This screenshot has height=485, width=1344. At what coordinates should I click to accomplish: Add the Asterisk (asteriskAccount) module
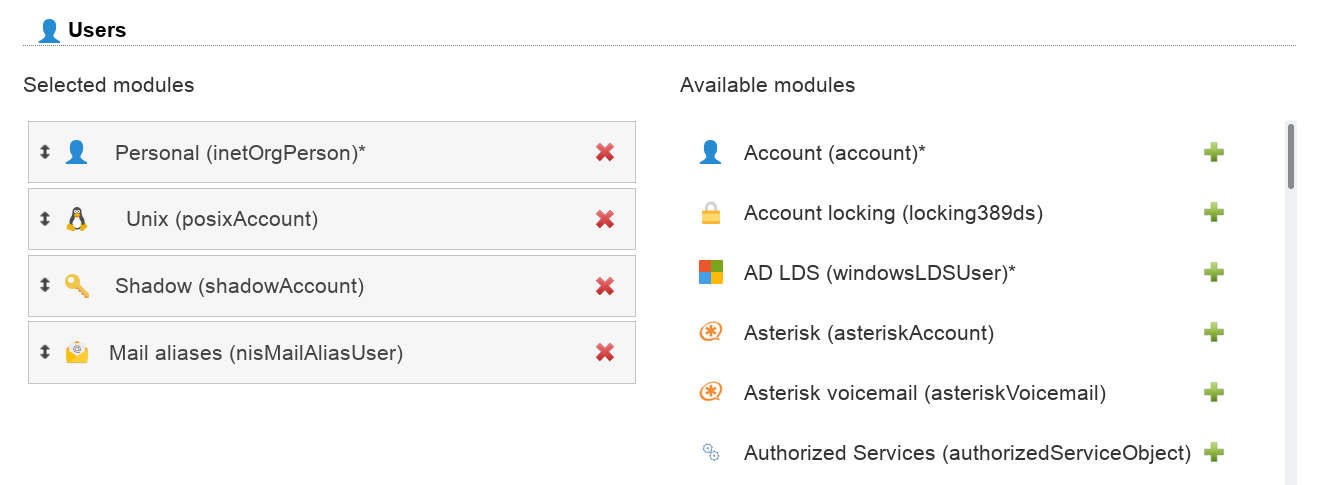tap(1213, 332)
